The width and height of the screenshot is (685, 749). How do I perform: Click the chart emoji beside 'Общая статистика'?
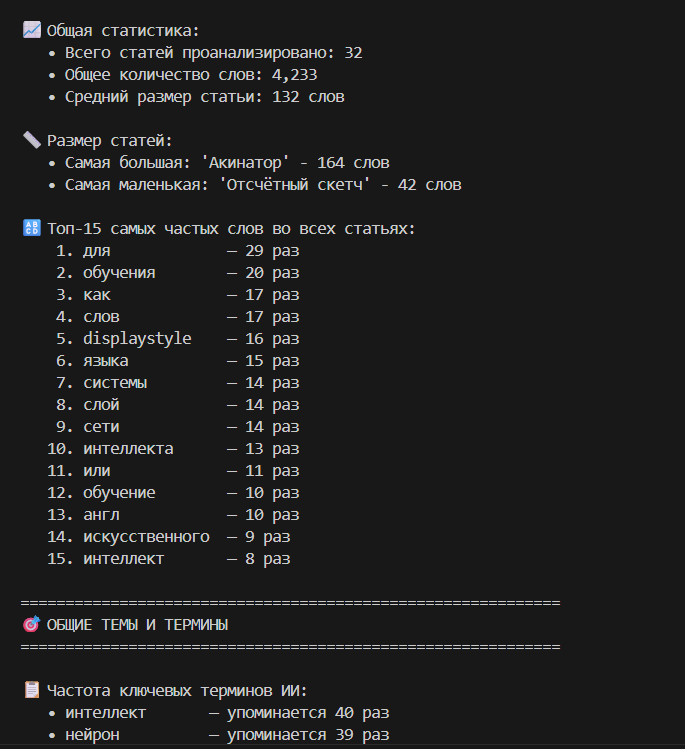31,31
